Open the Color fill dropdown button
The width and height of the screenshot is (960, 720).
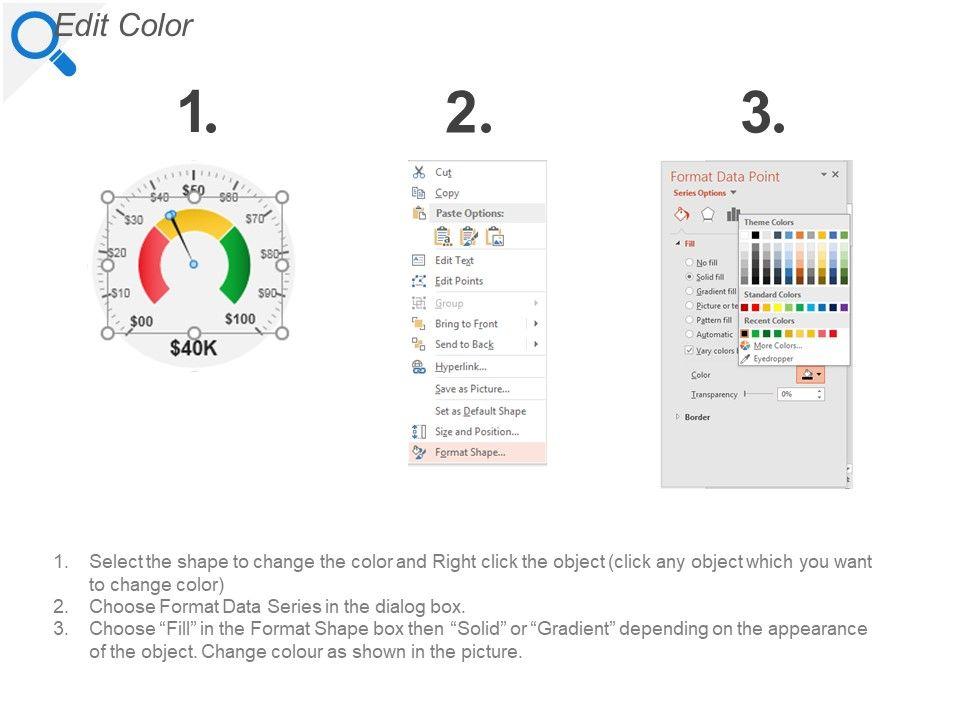tap(810, 375)
